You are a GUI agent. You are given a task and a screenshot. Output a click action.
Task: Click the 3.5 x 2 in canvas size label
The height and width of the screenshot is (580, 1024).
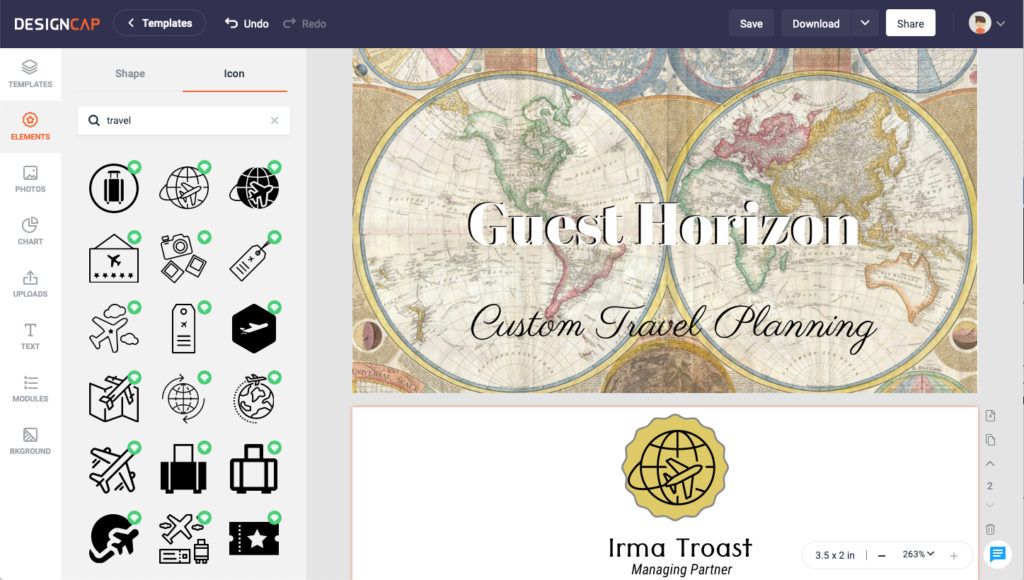tap(835, 555)
